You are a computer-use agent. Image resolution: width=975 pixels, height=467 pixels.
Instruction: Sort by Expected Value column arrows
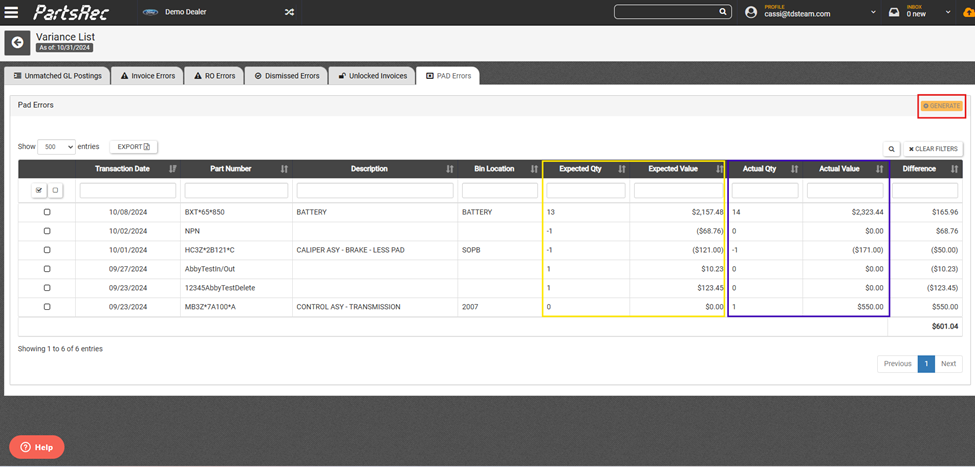click(718, 169)
